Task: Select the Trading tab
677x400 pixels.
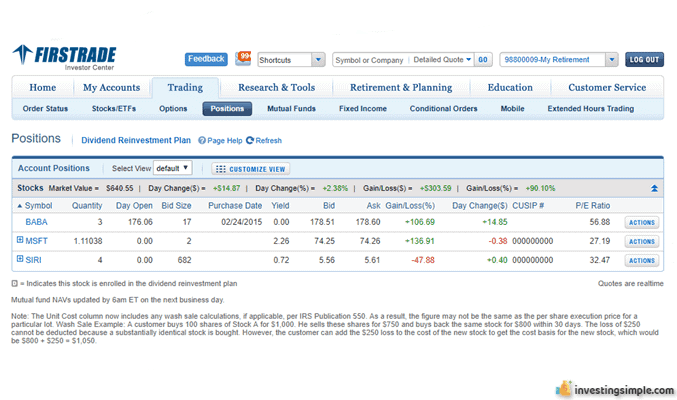Action: click(x=185, y=88)
